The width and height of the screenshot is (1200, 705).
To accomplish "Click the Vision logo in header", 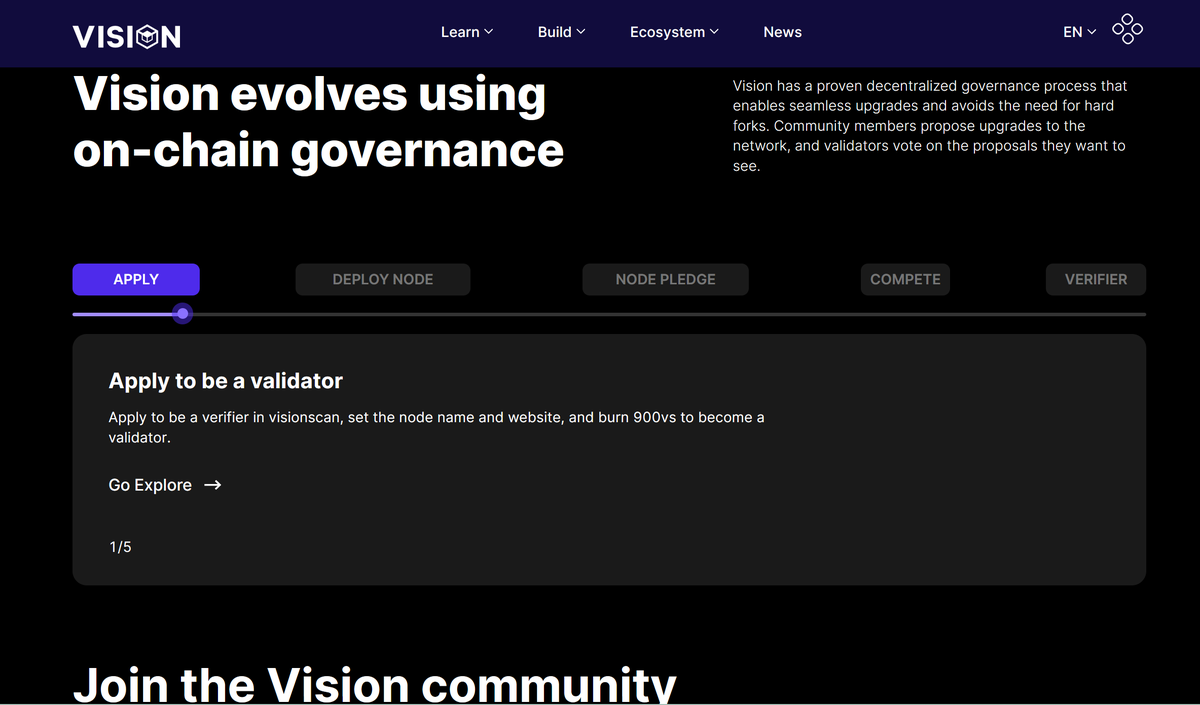I will (127, 37).
